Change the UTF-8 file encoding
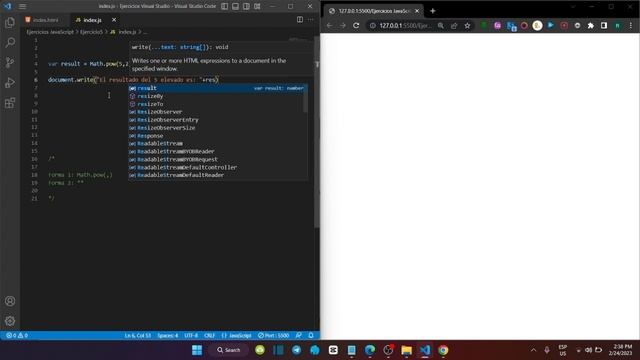The width and height of the screenshot is (640, 360). [191, 336]
